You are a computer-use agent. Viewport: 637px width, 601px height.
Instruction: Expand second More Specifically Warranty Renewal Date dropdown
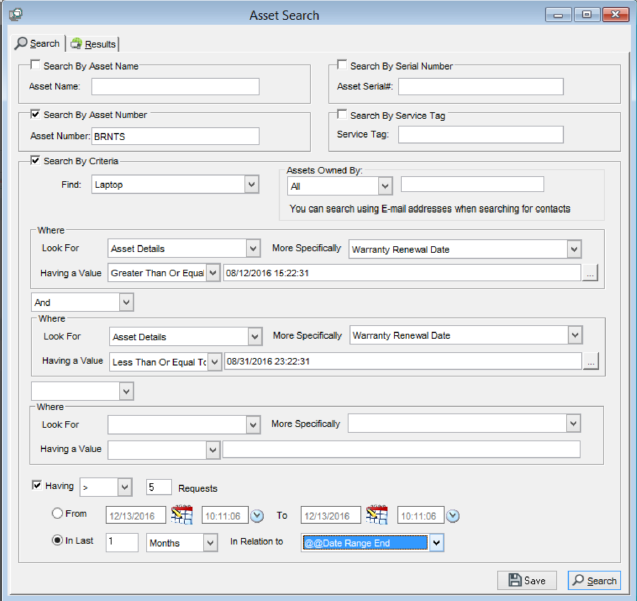pos(575,335)
